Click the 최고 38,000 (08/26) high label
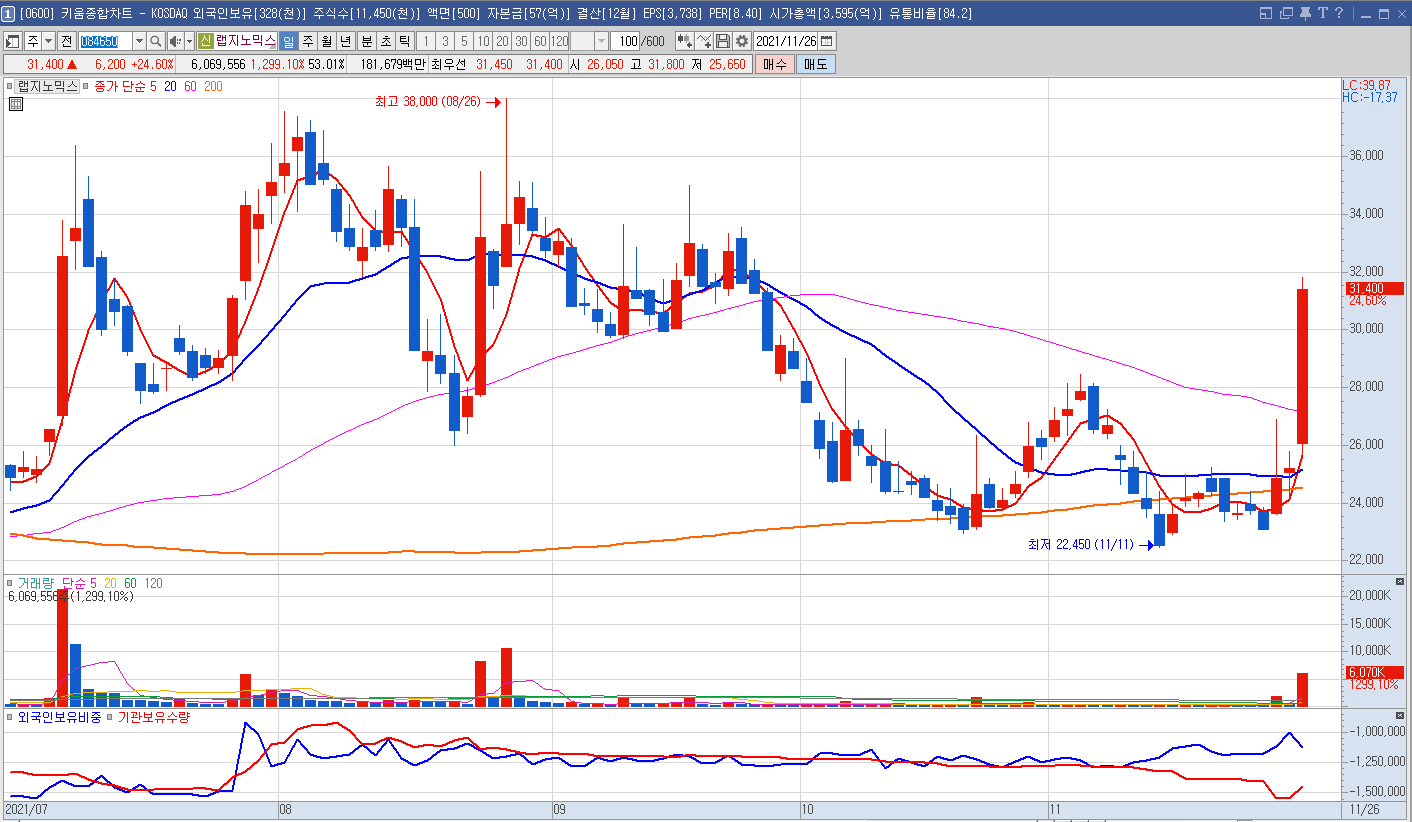This screenshot has width=1412, height=822. click(428, 102)
